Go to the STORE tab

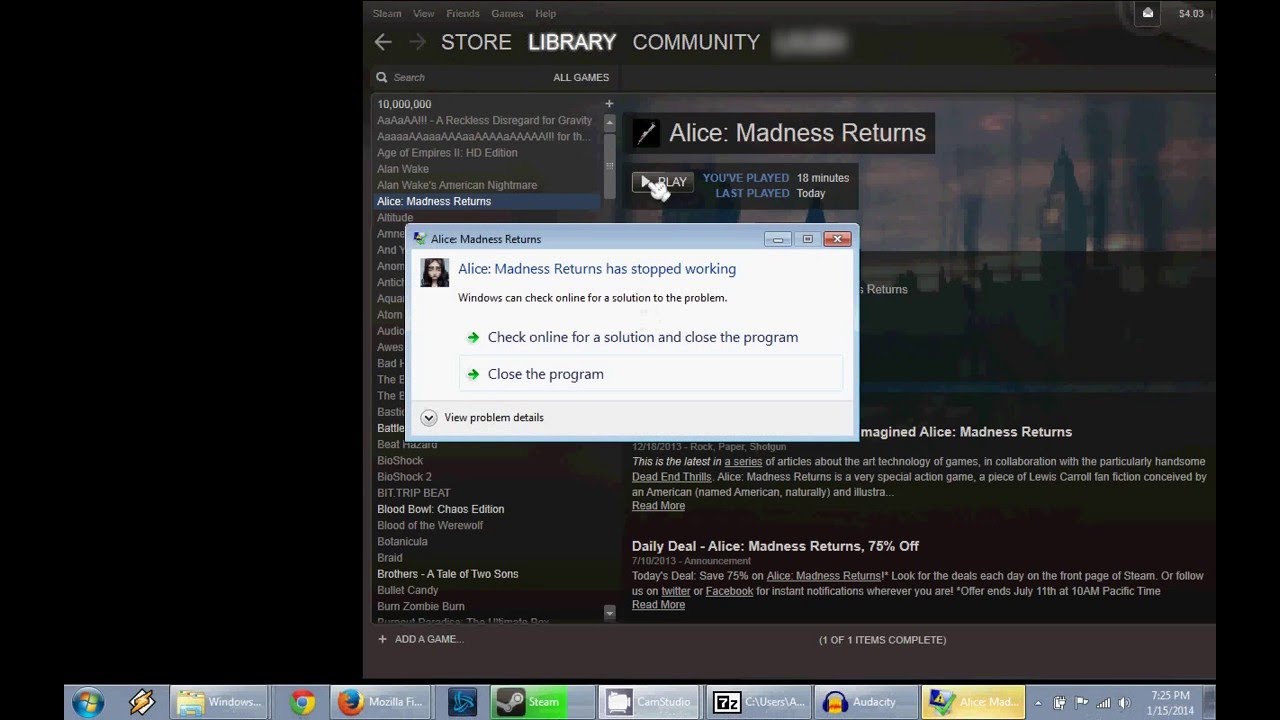point(476,42)
